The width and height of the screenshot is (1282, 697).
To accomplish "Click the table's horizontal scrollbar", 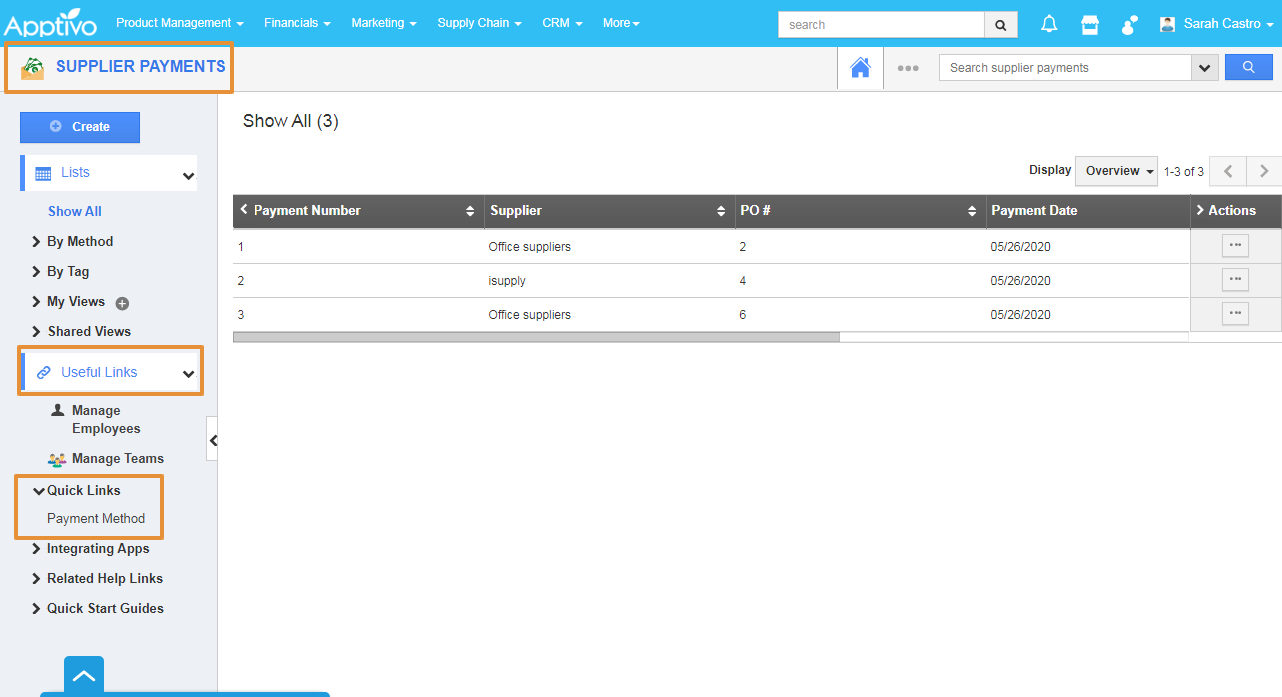I will tap(536, 337).
